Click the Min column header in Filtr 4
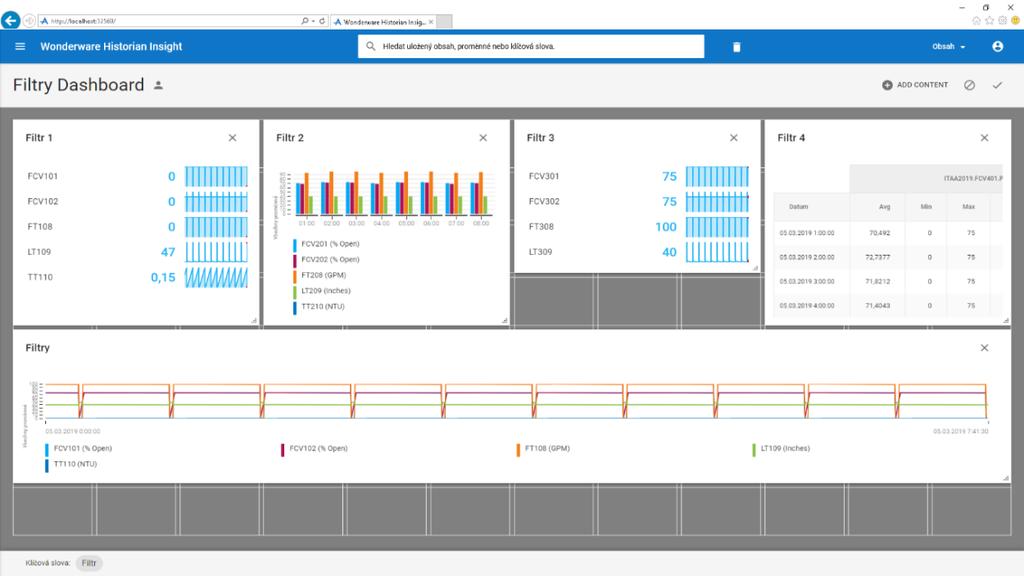Image resolution: width=1024 pixels, height=576 pixels. (926, 206)
